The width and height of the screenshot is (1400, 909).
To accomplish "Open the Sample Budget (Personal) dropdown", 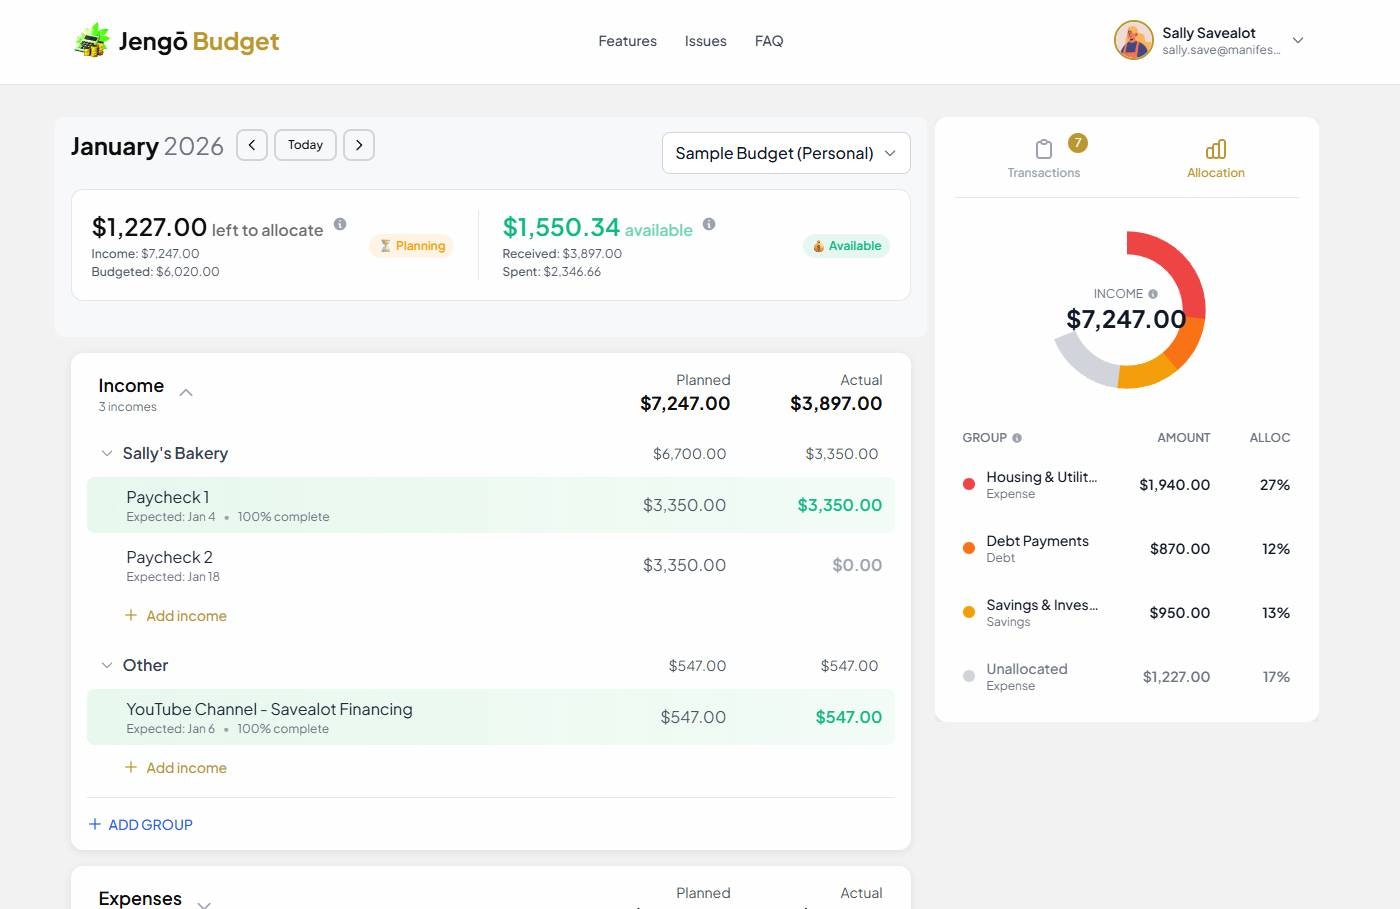I will (x=785, y=153).
